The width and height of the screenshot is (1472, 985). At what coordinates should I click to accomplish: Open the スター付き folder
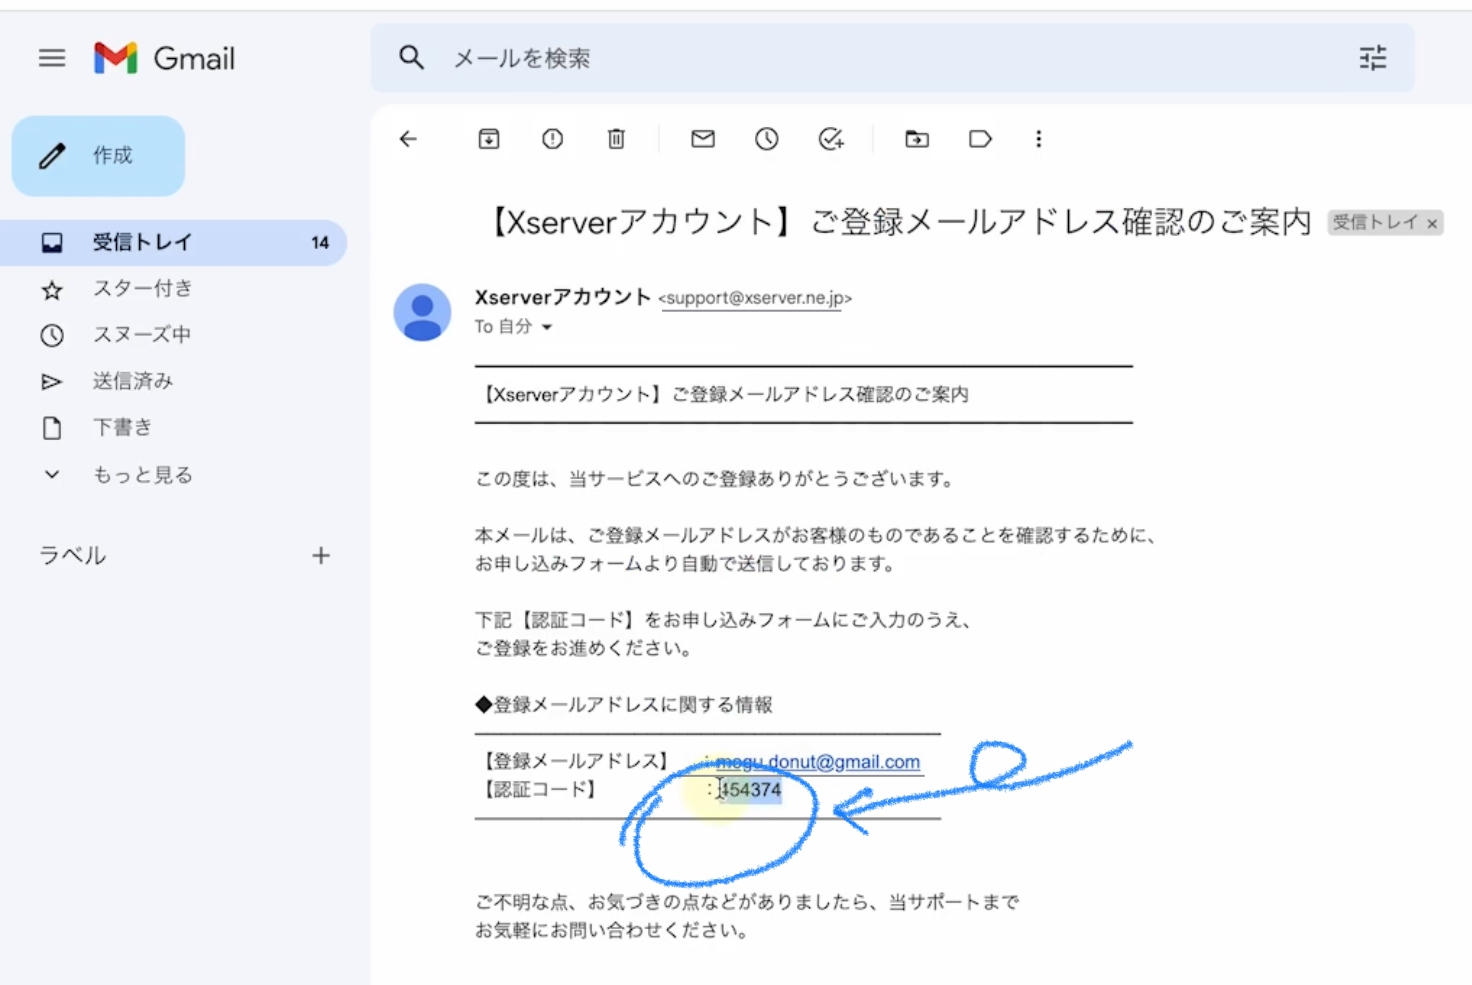click(x=142, y=289)
